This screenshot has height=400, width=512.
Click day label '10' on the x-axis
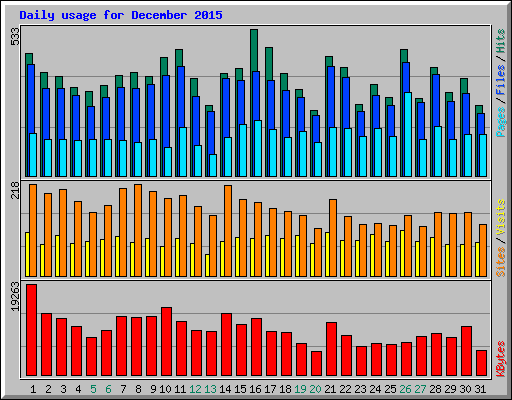165,389
